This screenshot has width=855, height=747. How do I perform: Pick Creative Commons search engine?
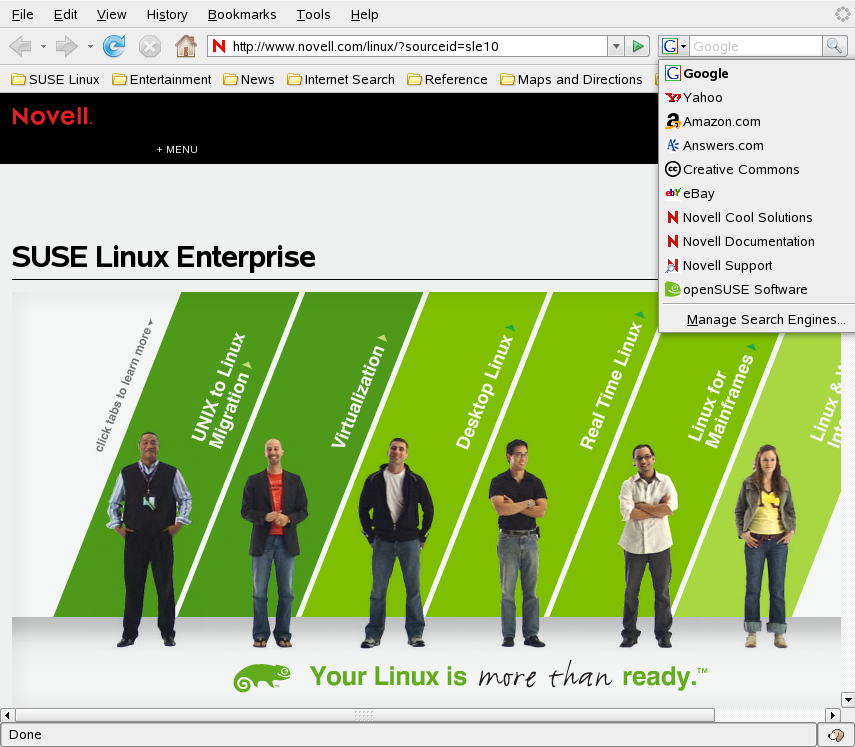(757, 169)
